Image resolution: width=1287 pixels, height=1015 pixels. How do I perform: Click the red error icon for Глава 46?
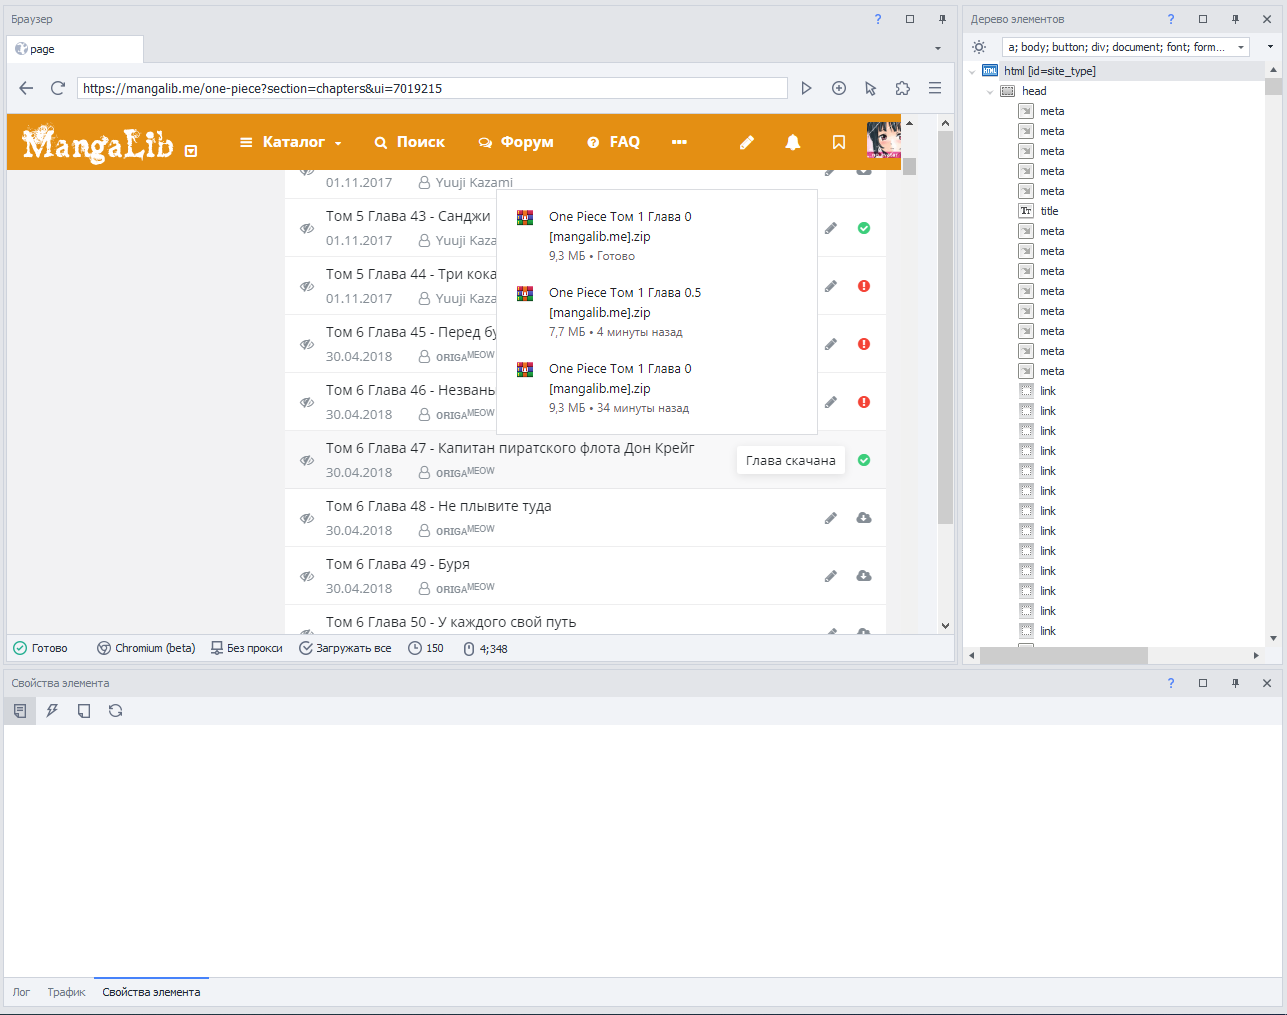coord(864,402)
